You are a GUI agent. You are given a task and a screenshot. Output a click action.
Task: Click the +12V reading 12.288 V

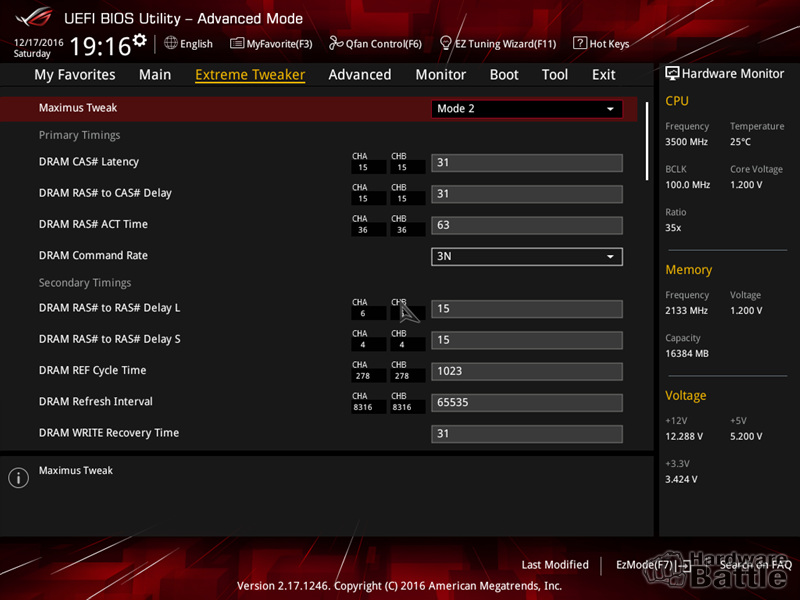point(684,436)
